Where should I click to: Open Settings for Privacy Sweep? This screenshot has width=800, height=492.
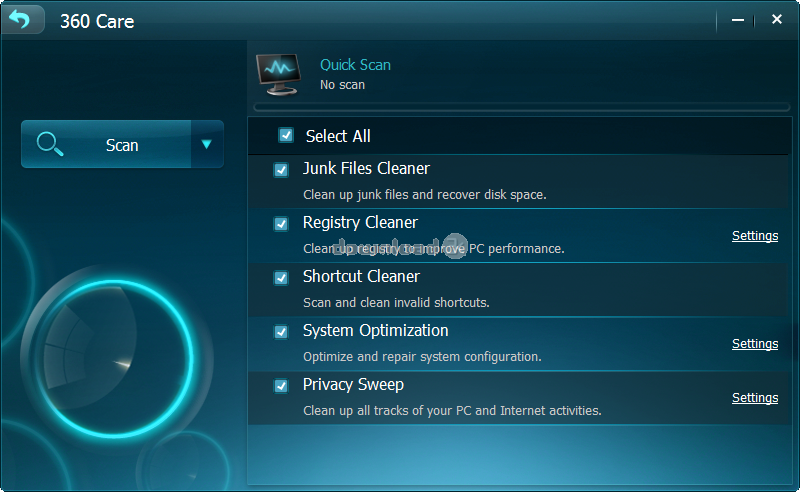pos(755,398)
